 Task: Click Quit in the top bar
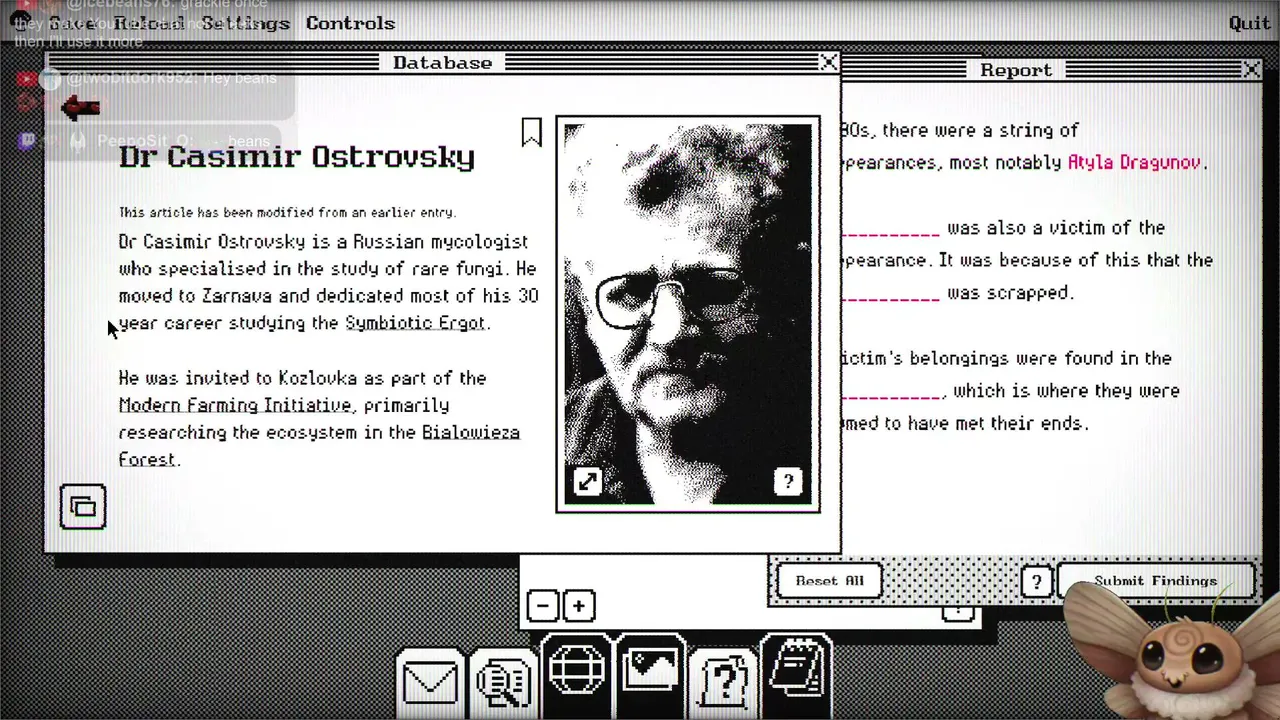click(1249, 23)
